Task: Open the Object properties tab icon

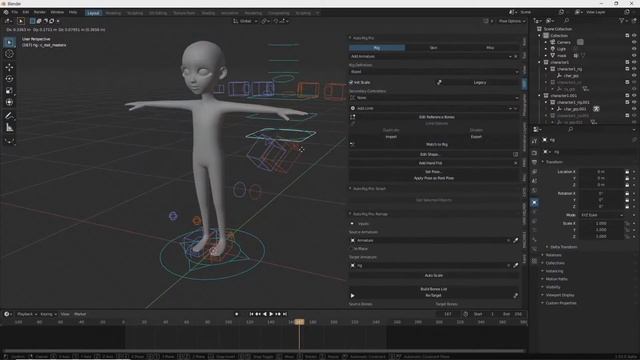Action: click(x=534, y=202)
